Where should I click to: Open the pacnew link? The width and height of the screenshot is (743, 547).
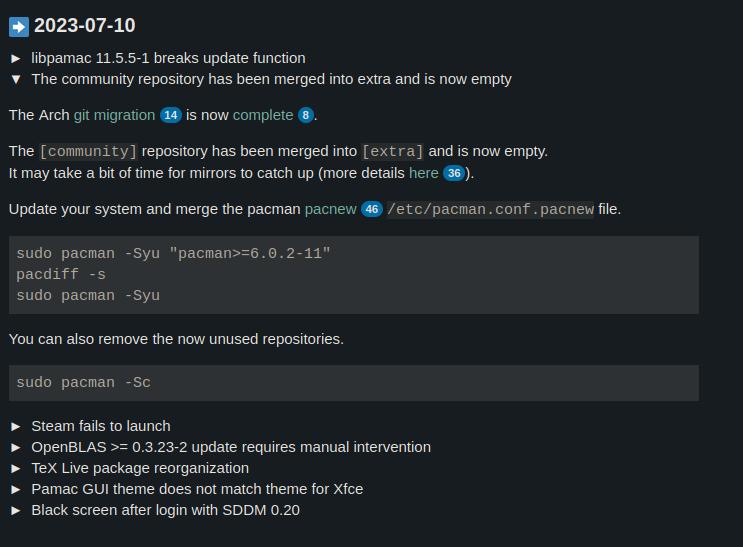point(330,209)
